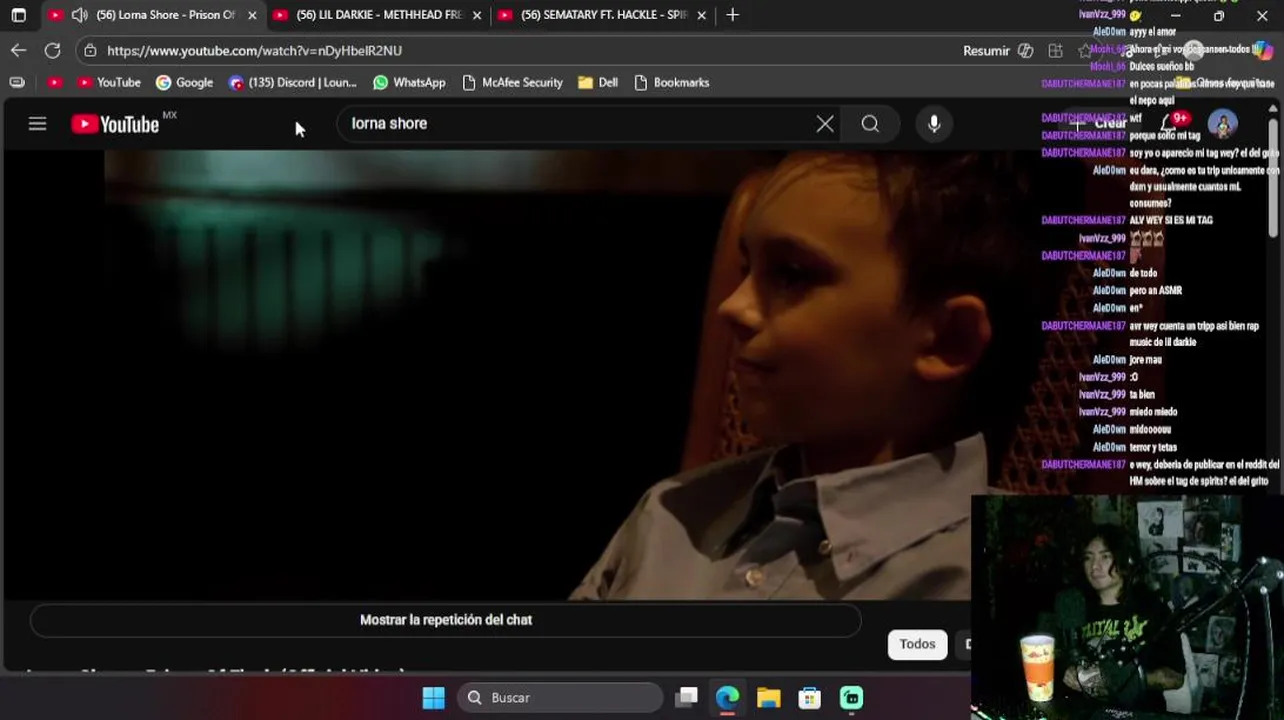Open a new browser tab

(732, 15)
